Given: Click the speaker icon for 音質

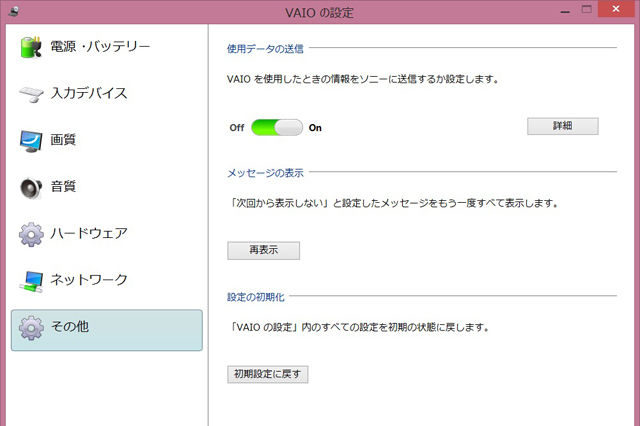Looking at the screenshot, I should coord(31,188).
